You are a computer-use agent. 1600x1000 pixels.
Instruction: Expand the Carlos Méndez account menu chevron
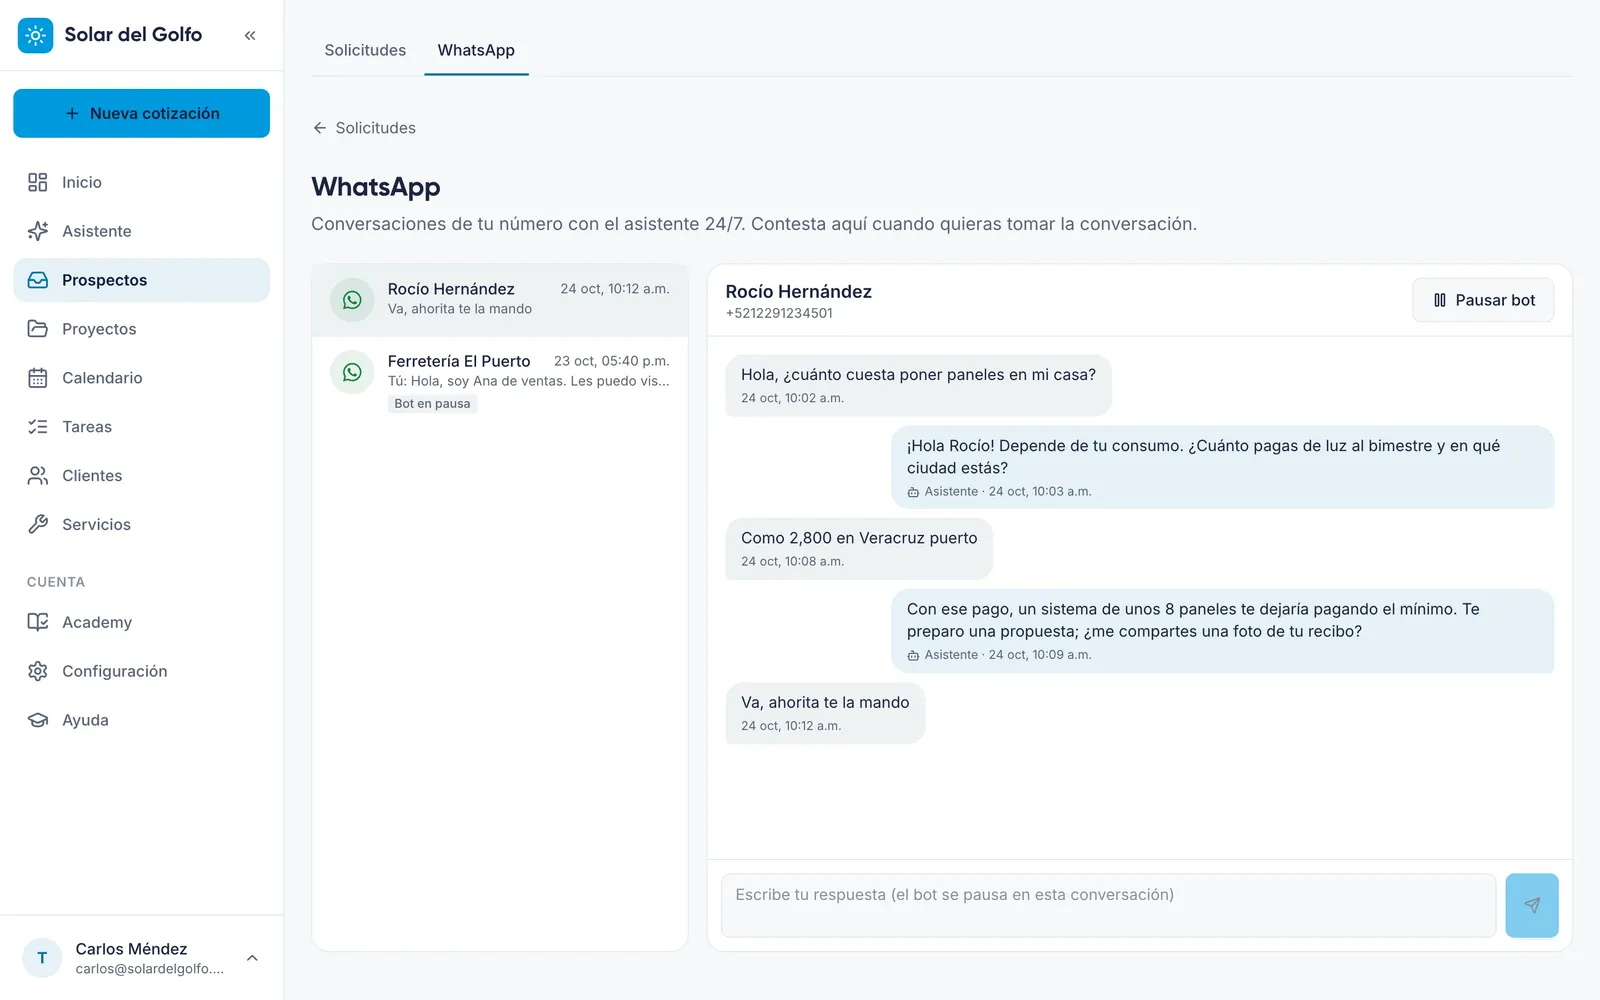point(252,958)
